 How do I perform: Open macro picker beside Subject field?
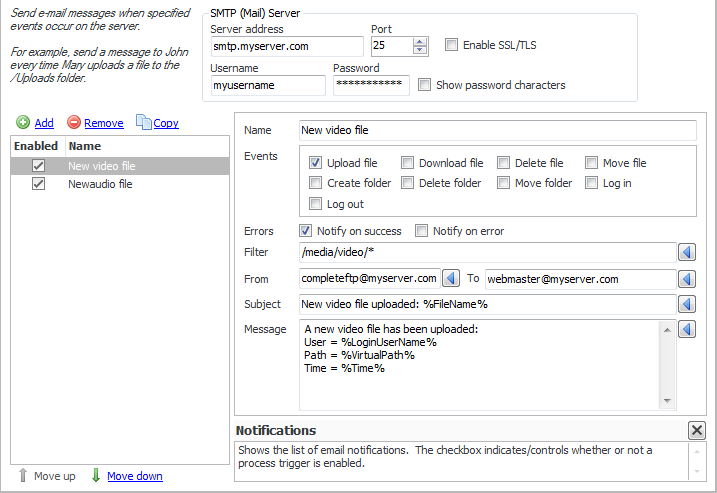click(687, 304)
